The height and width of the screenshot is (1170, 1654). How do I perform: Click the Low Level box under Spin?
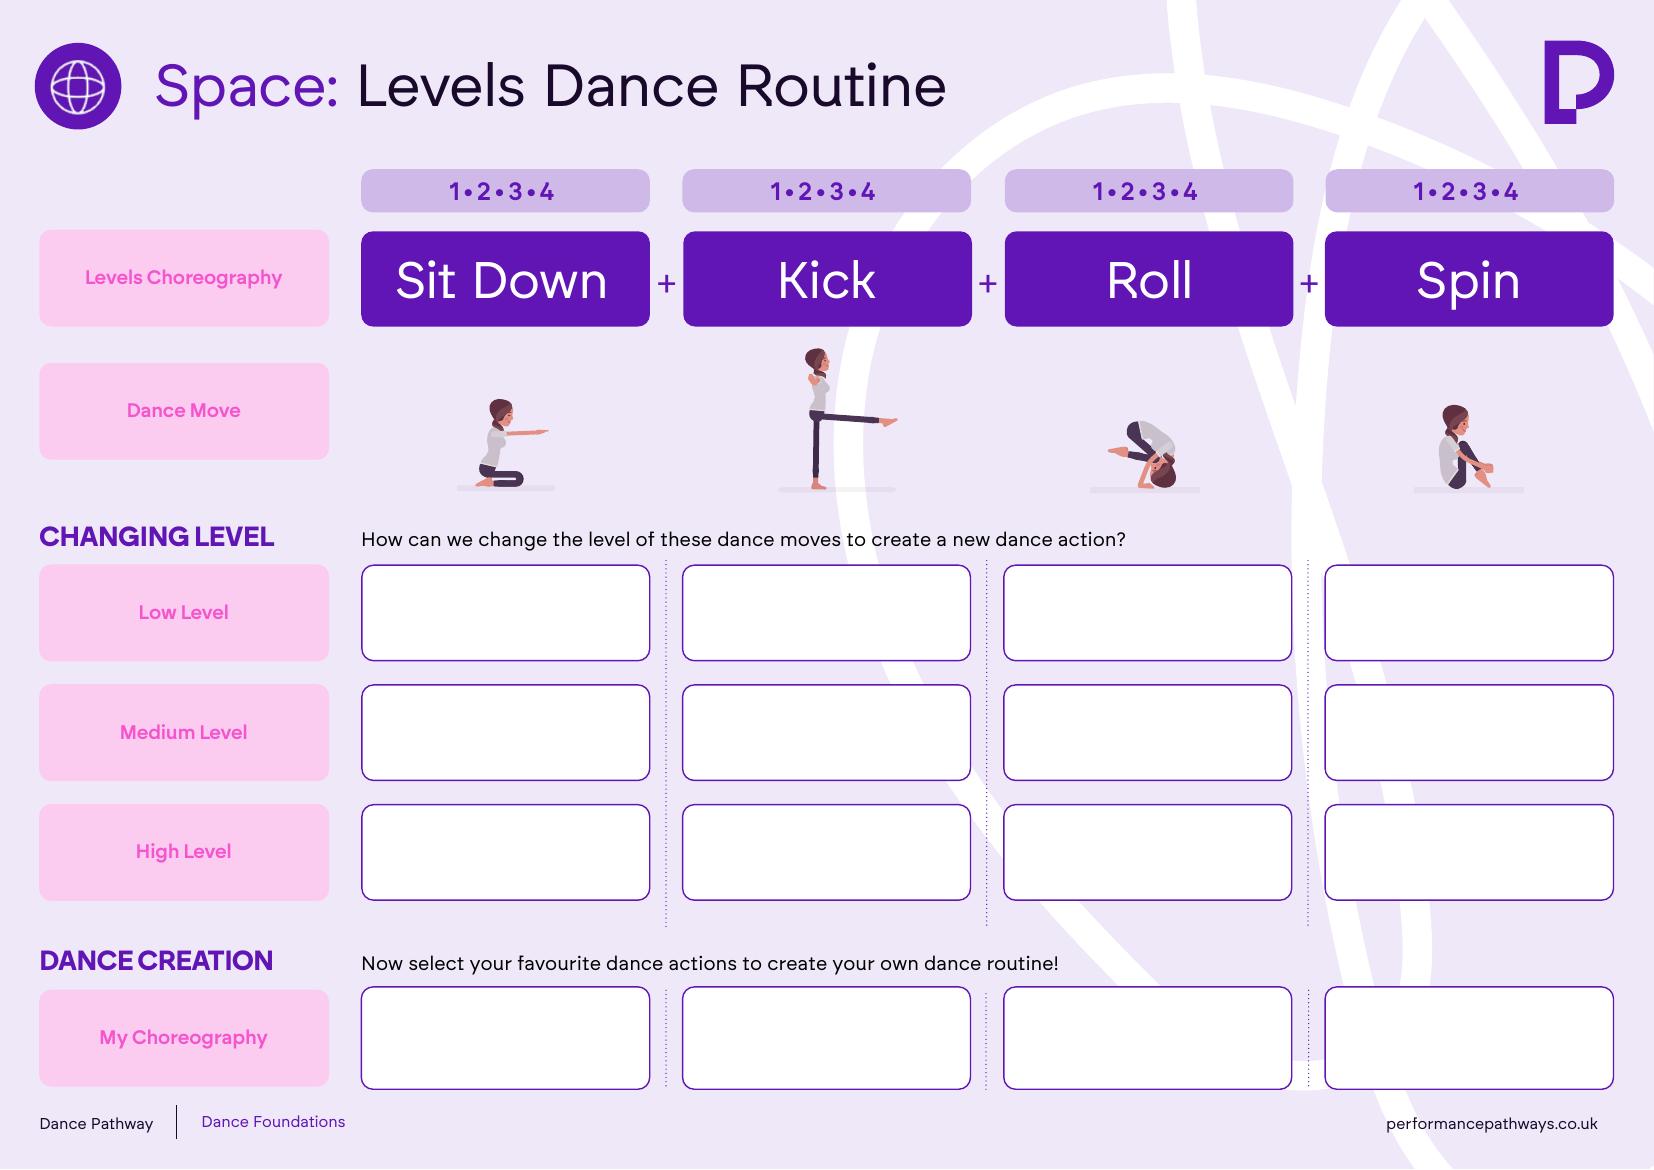1469,613
